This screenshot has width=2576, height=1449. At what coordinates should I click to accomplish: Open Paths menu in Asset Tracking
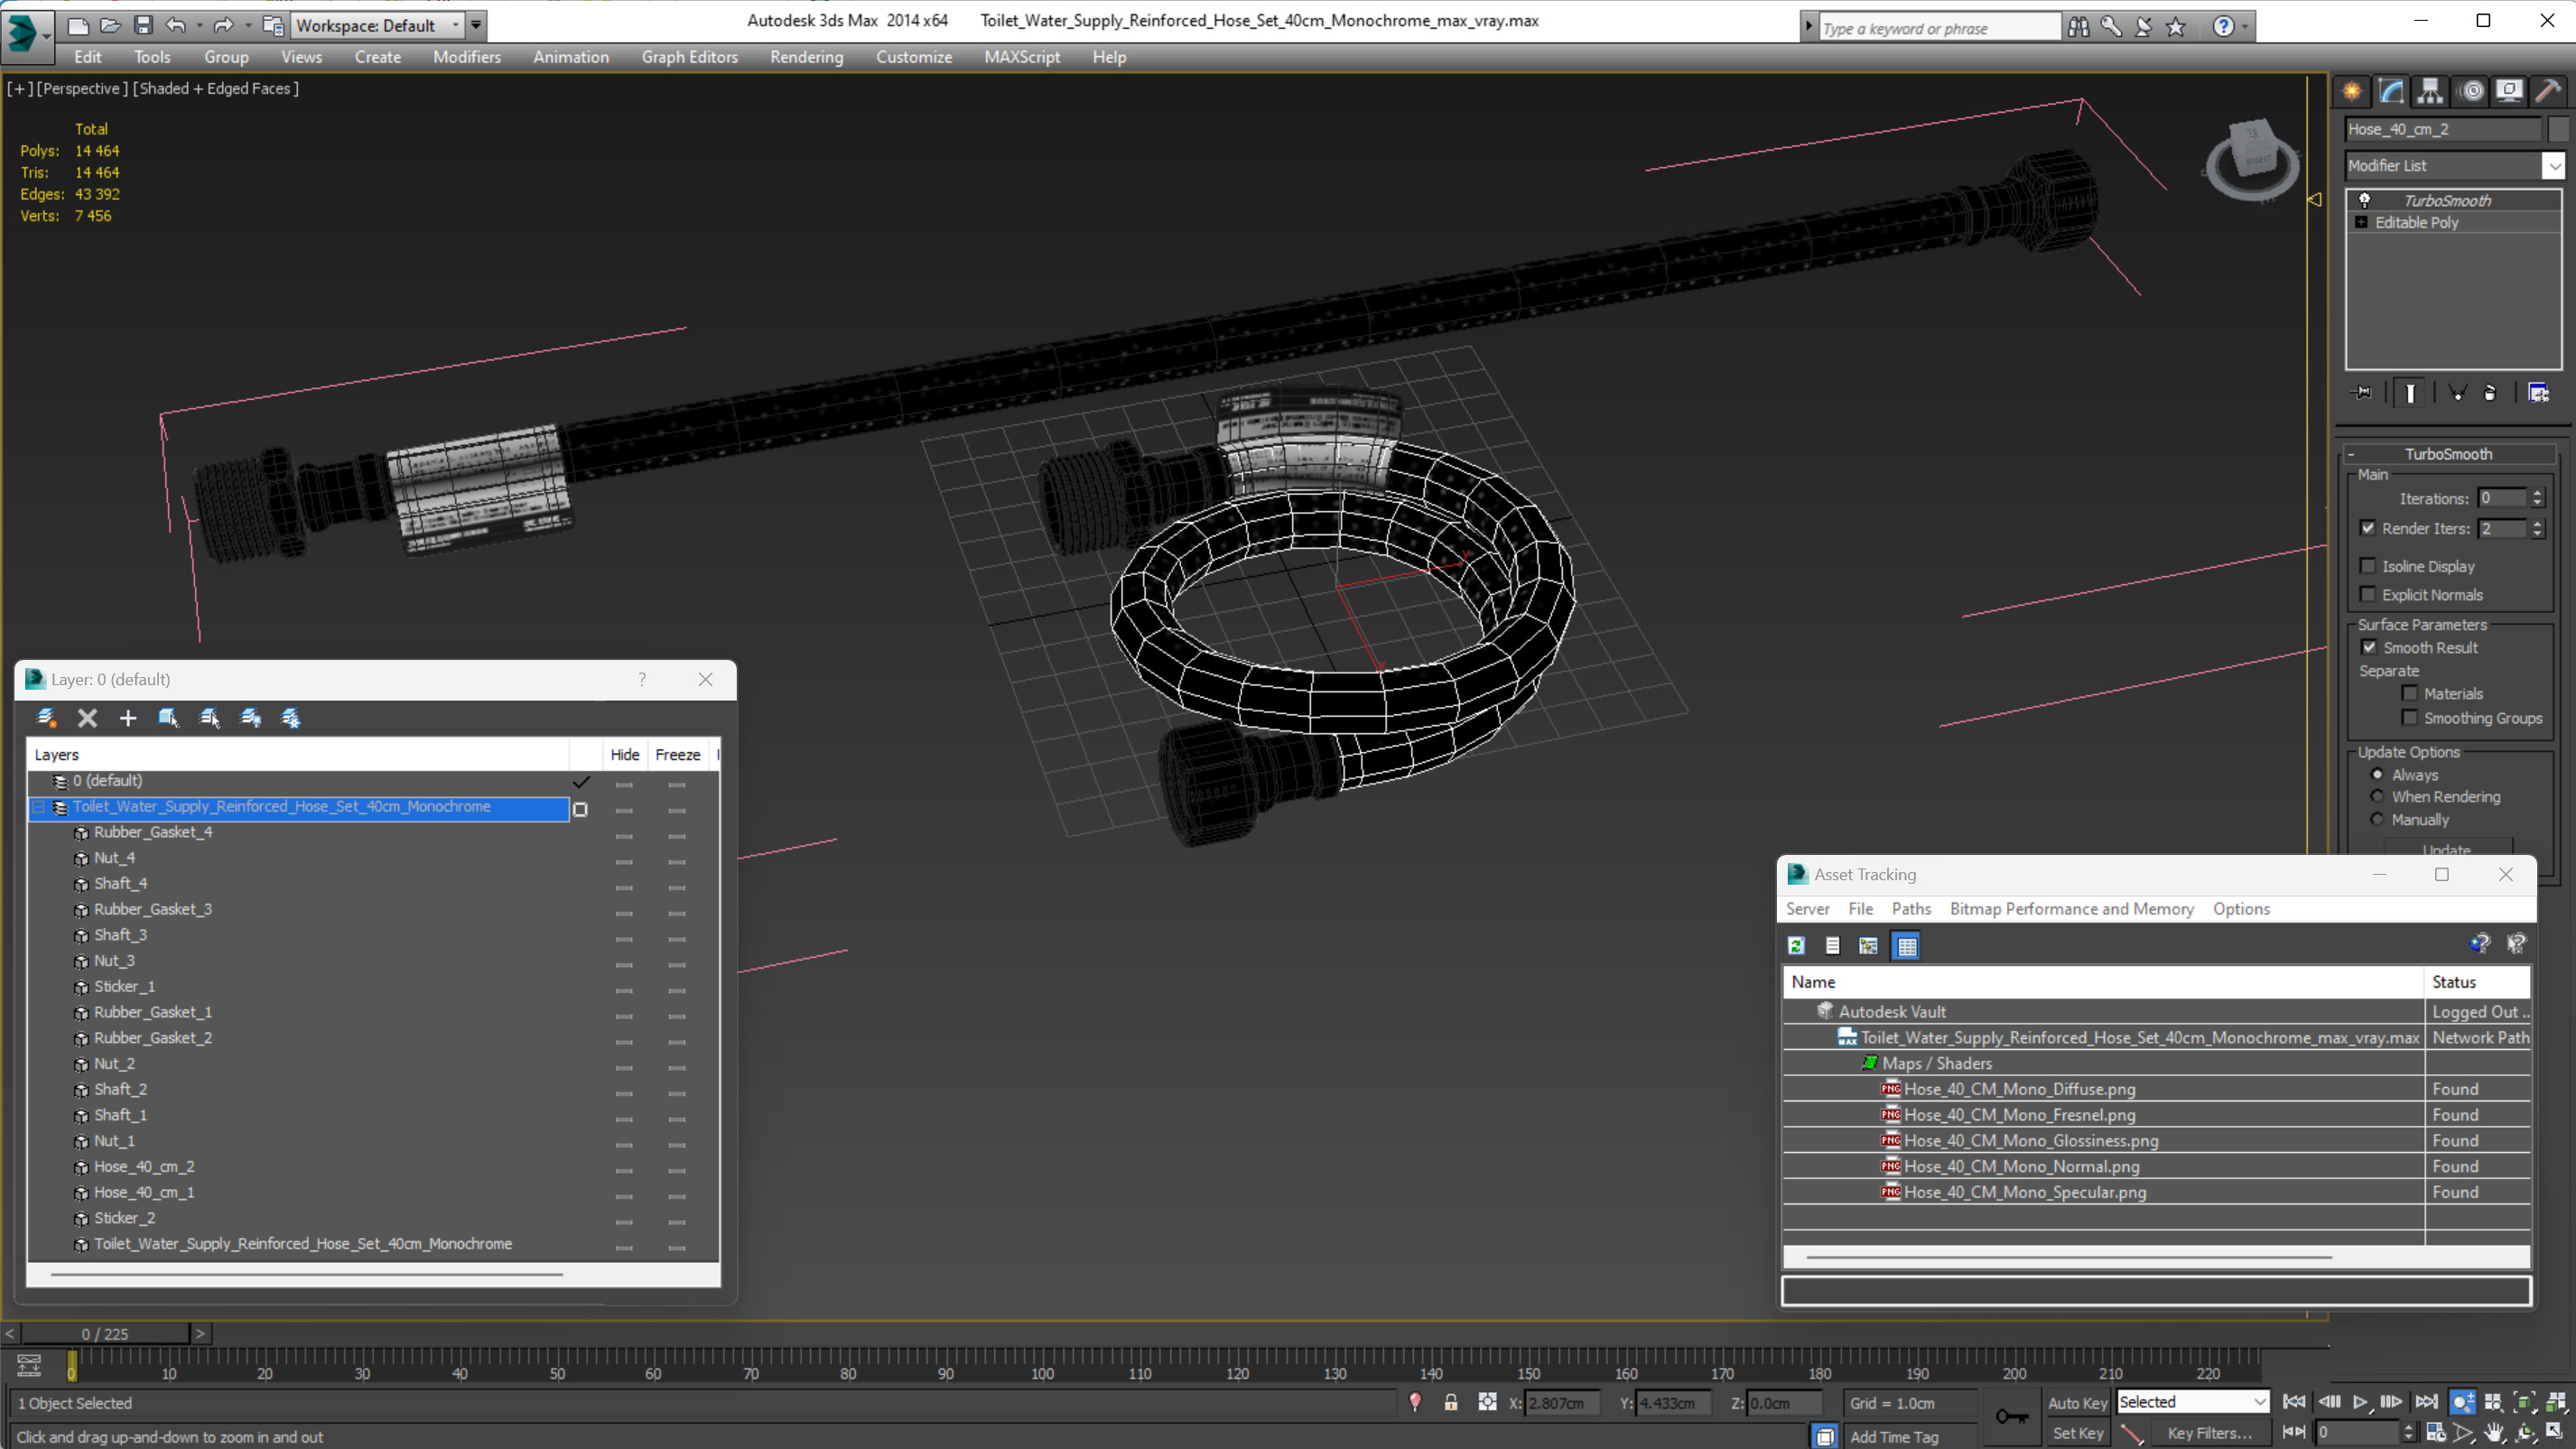click(x=1910, y=908)
